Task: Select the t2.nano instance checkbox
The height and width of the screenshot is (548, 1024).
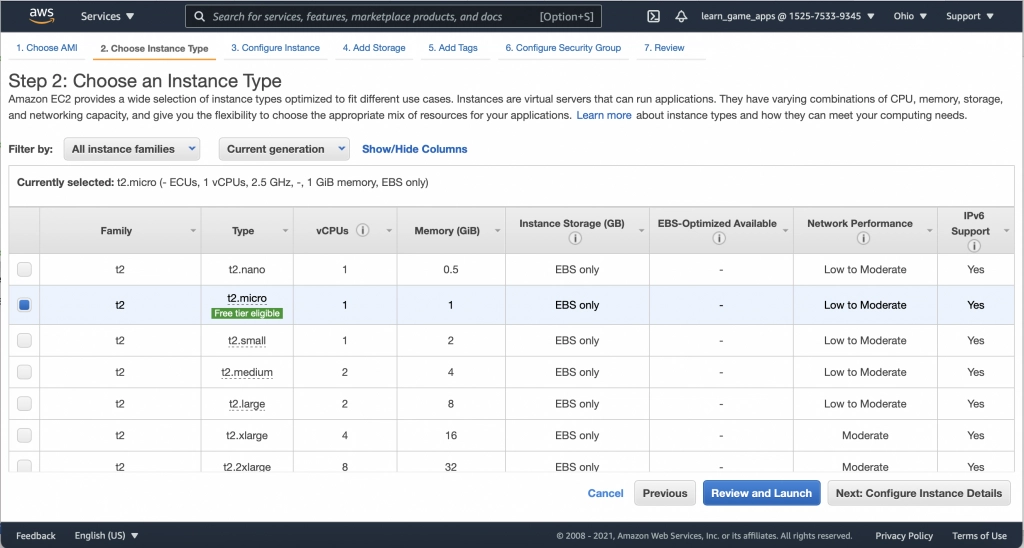Action: tap(24, 269)
